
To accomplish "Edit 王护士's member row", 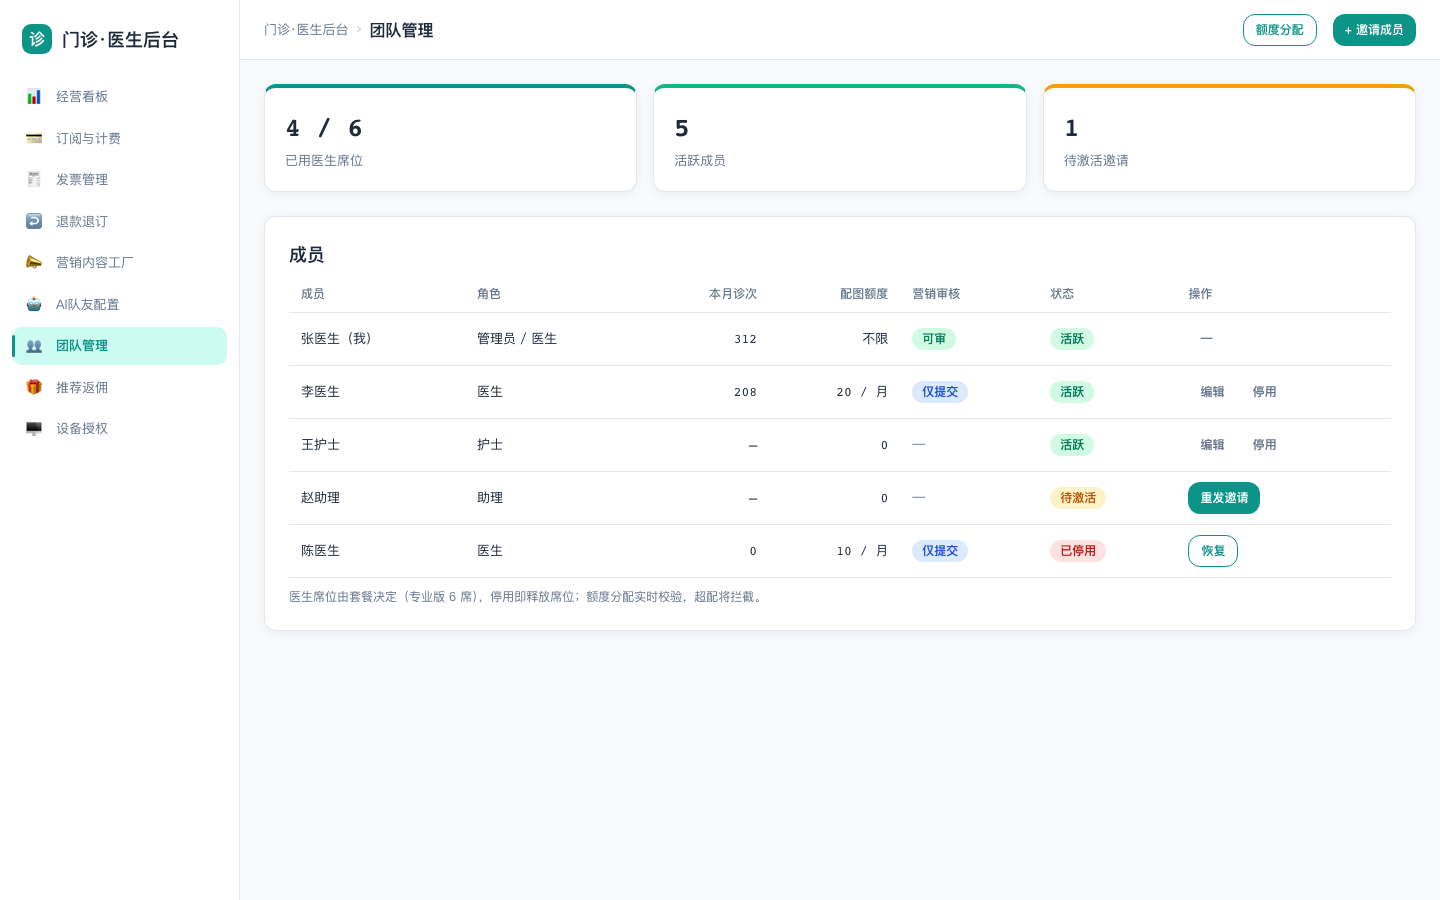I will point(1213,445).
